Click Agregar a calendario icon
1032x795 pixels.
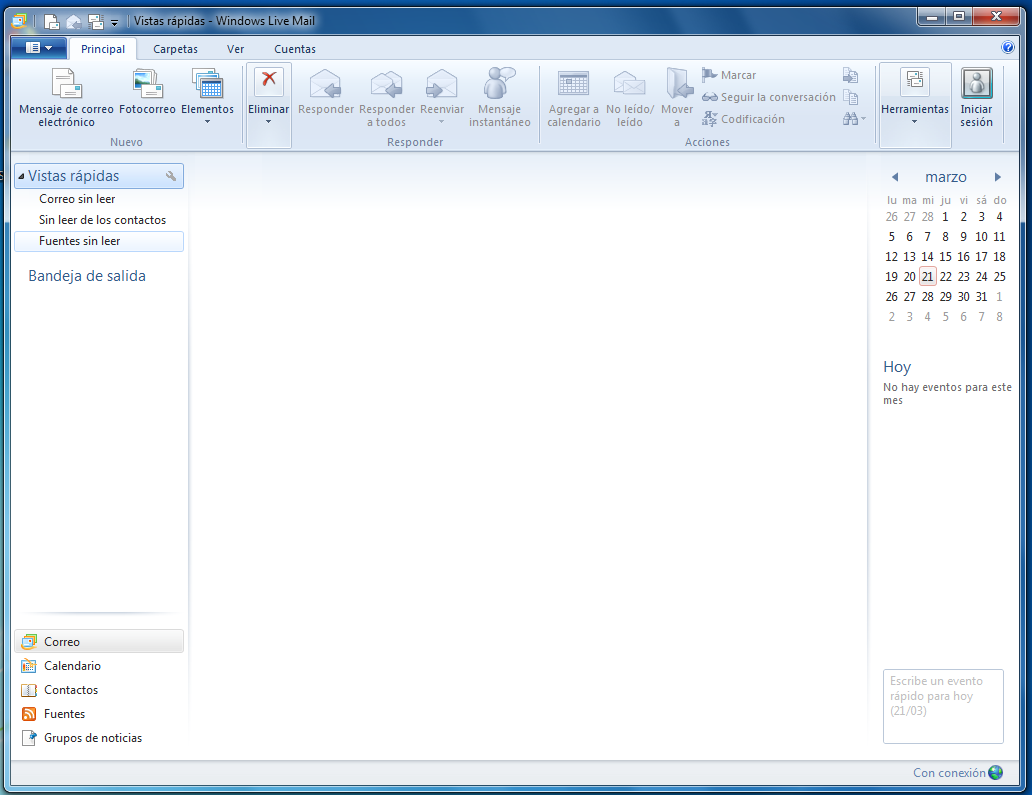click(x=573, y=84)
